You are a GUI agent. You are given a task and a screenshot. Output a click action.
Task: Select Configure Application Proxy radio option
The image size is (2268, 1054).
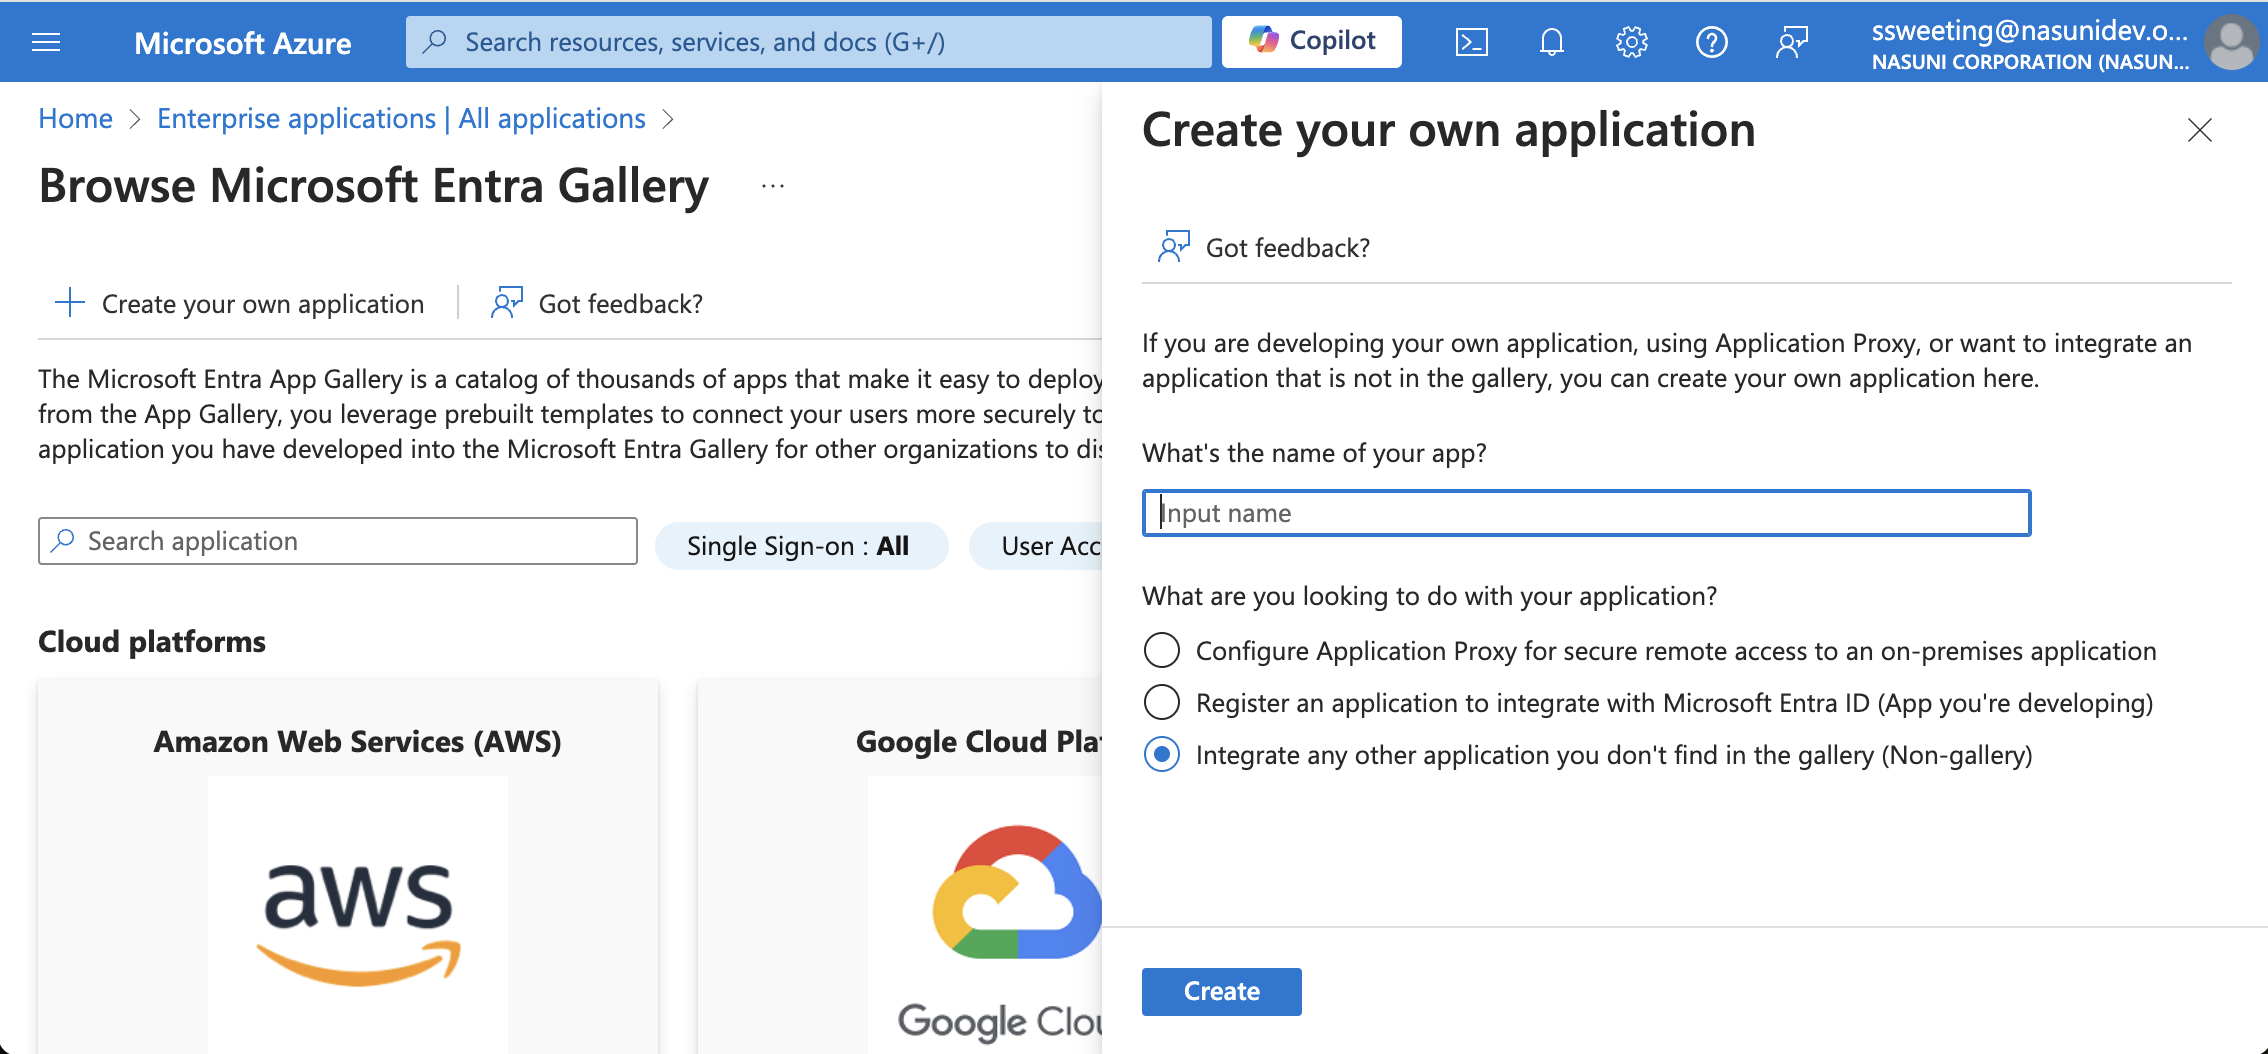coord(1162,651)
